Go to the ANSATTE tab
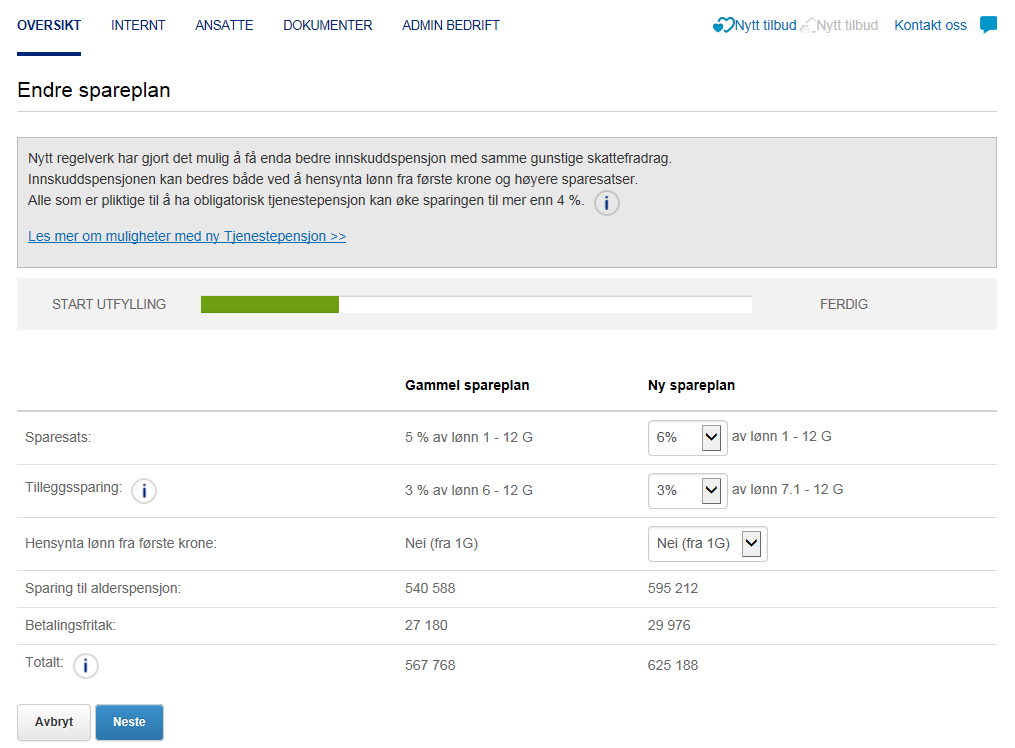 (224, 25)
